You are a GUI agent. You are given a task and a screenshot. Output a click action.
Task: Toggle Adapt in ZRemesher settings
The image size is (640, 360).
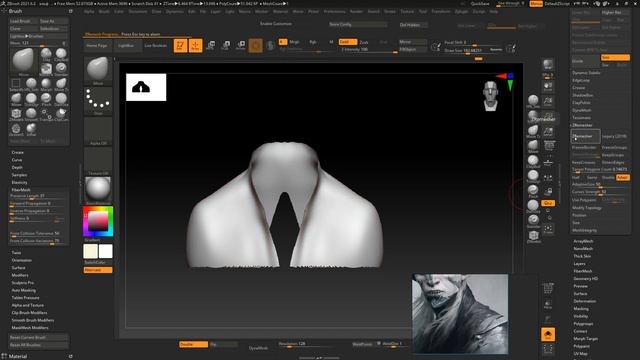point(622,178)
